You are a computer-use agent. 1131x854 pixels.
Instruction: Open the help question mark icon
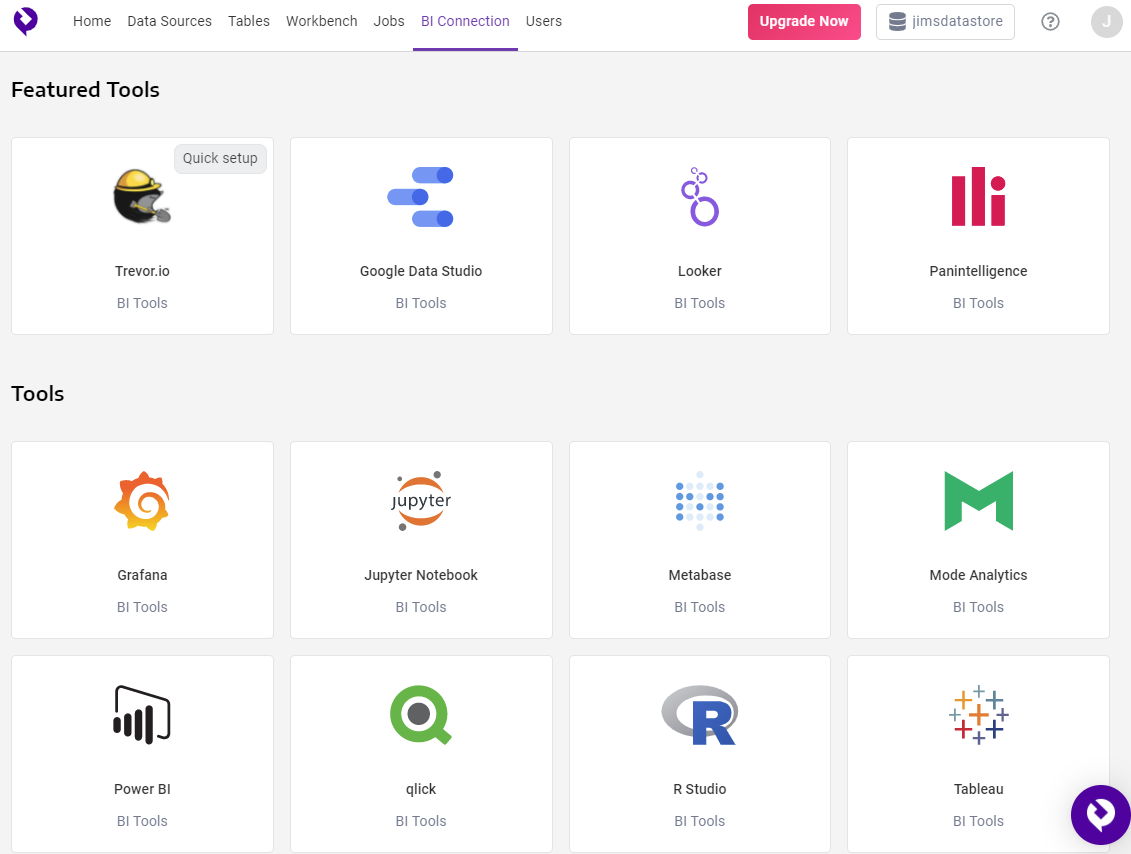[1050, 22]
